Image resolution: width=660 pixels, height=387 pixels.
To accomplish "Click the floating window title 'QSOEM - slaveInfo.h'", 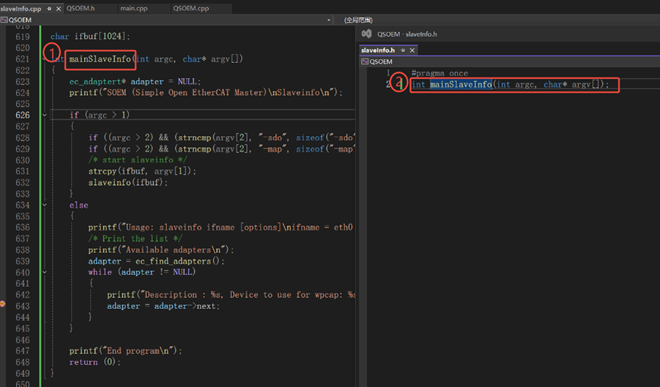I will [x=407, y=34].
